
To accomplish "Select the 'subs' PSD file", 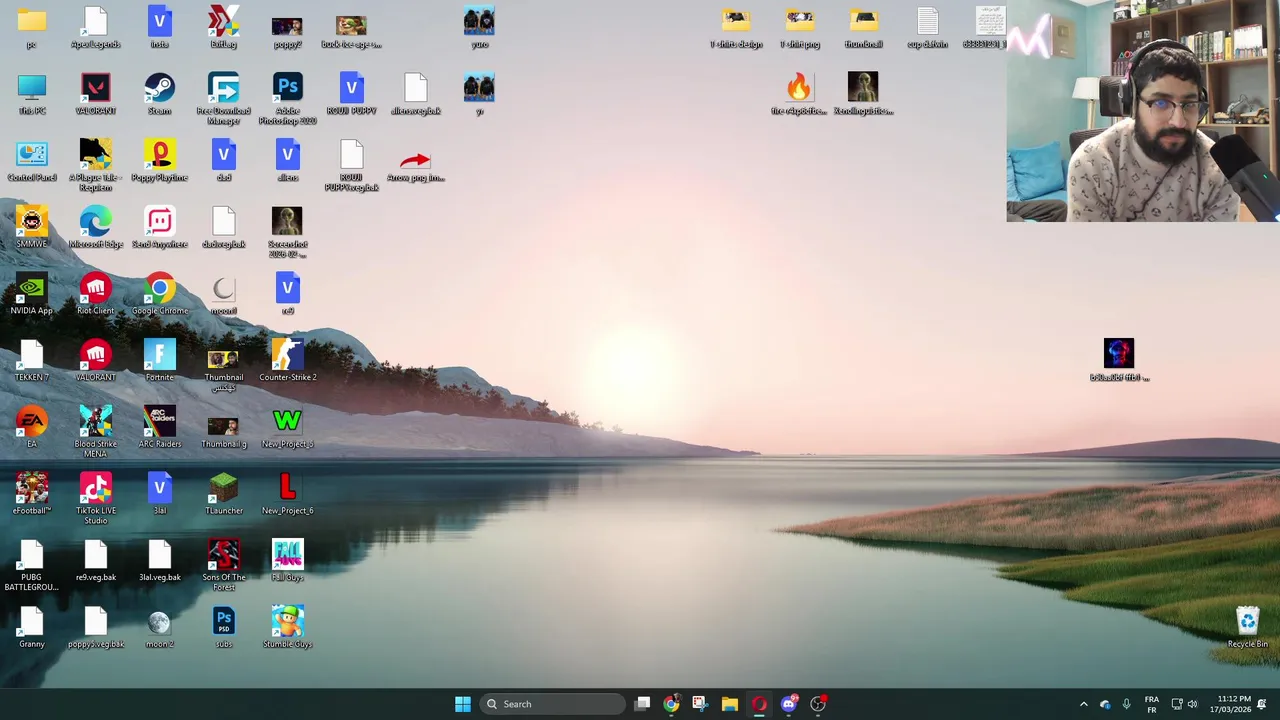I will click(x=223, y=628).
